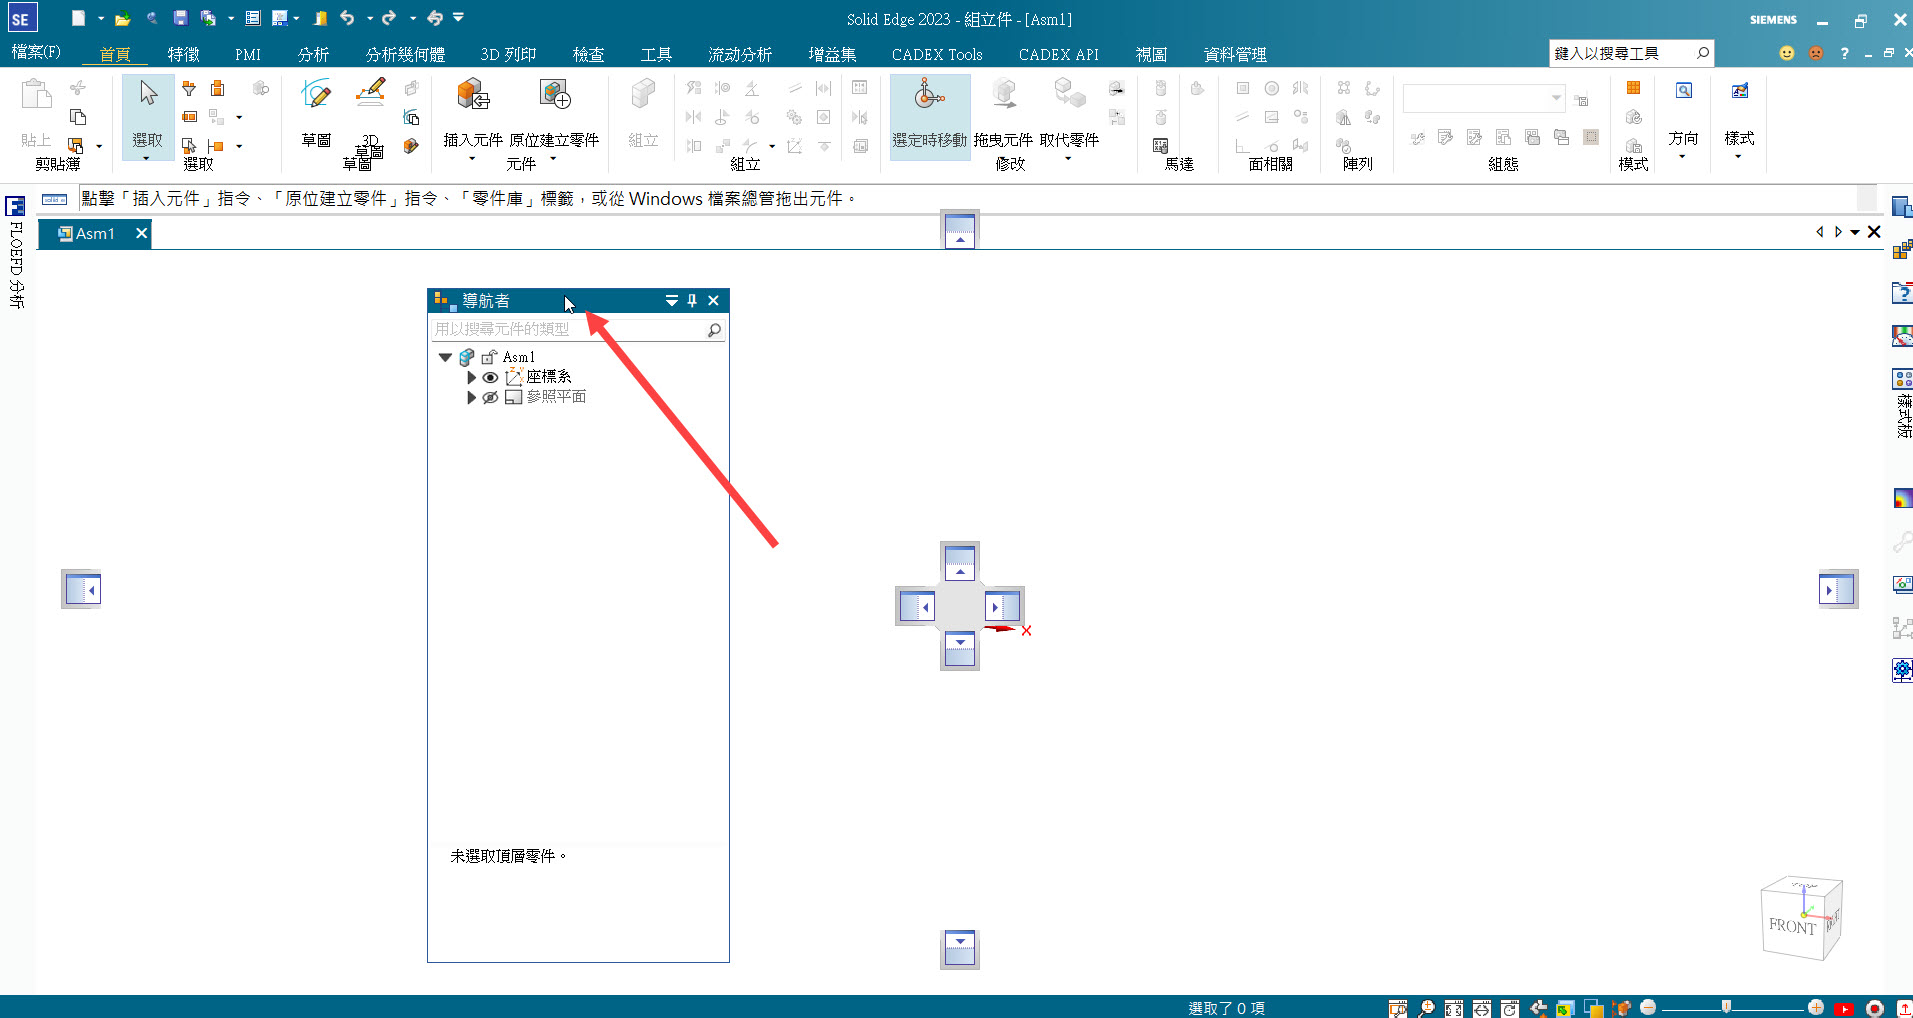
Task: Open the variable table icon in 馬達 group
Action: 1160,146
